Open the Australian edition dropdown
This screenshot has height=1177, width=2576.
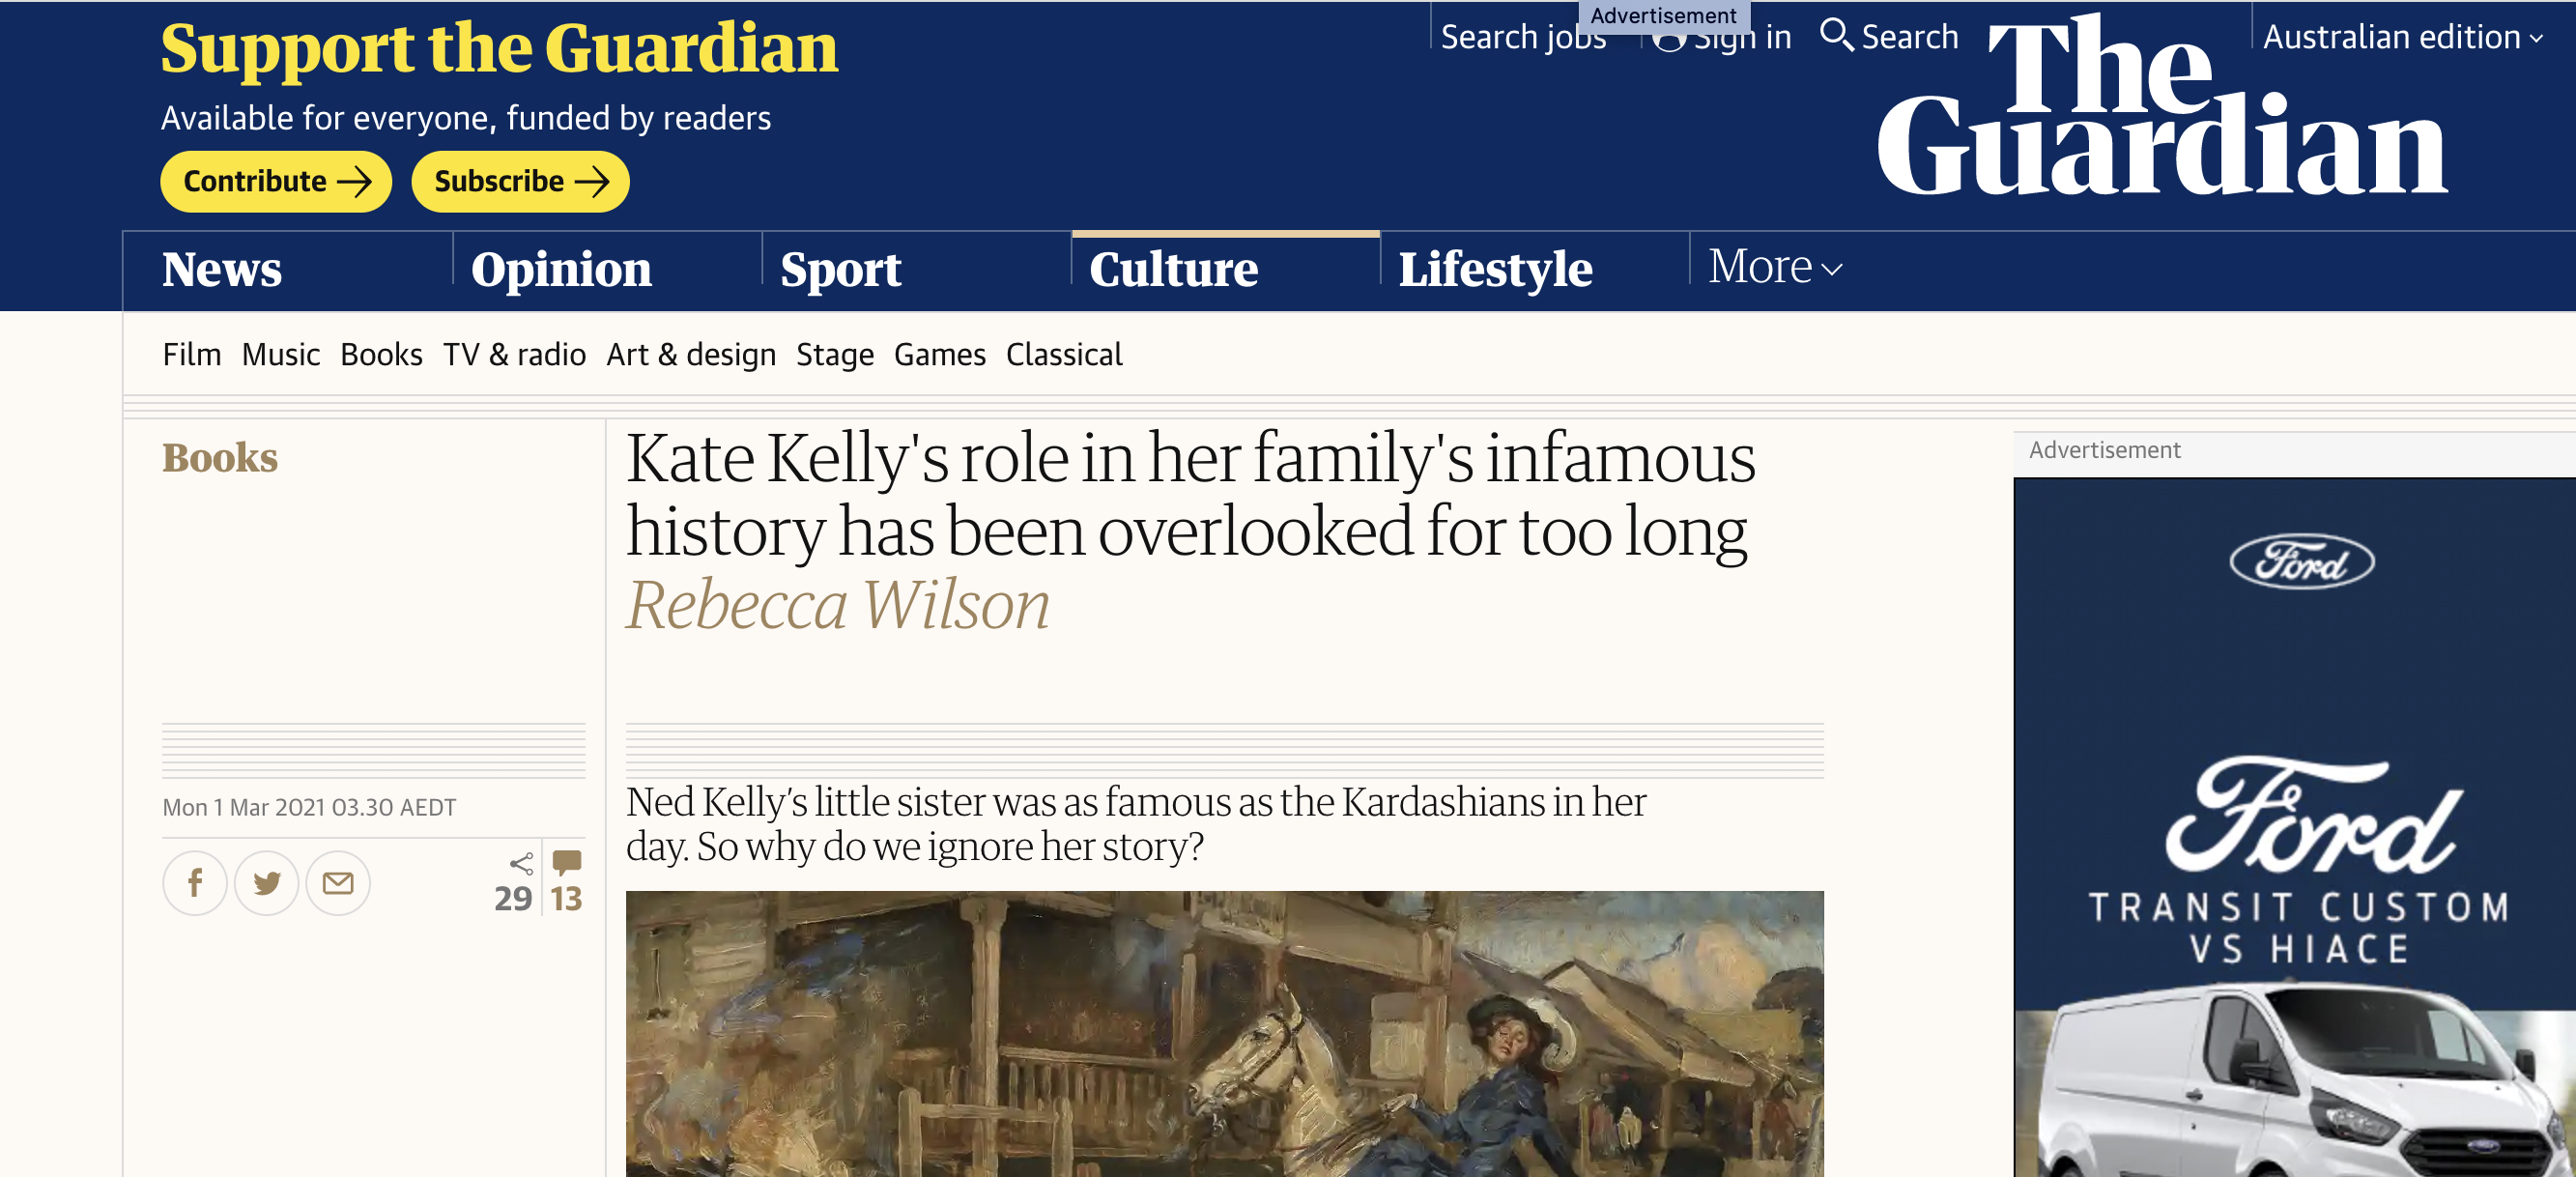pos(2402,37)
